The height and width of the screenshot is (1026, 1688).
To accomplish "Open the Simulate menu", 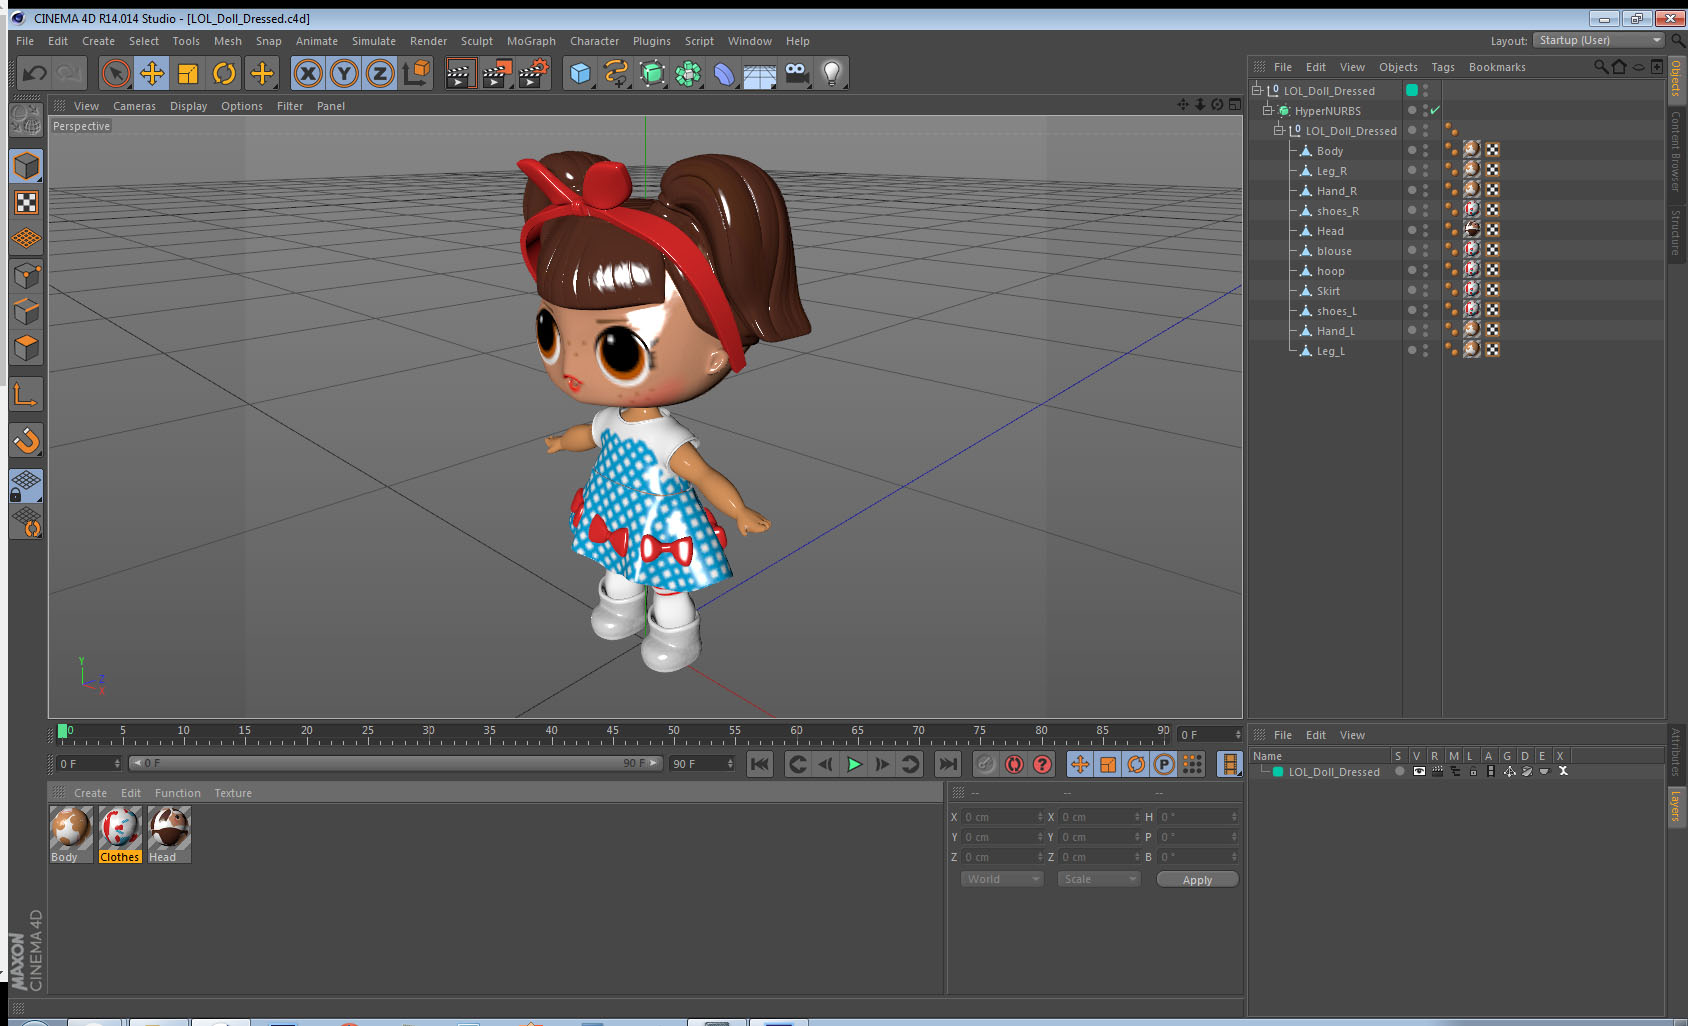I will 374,41.
